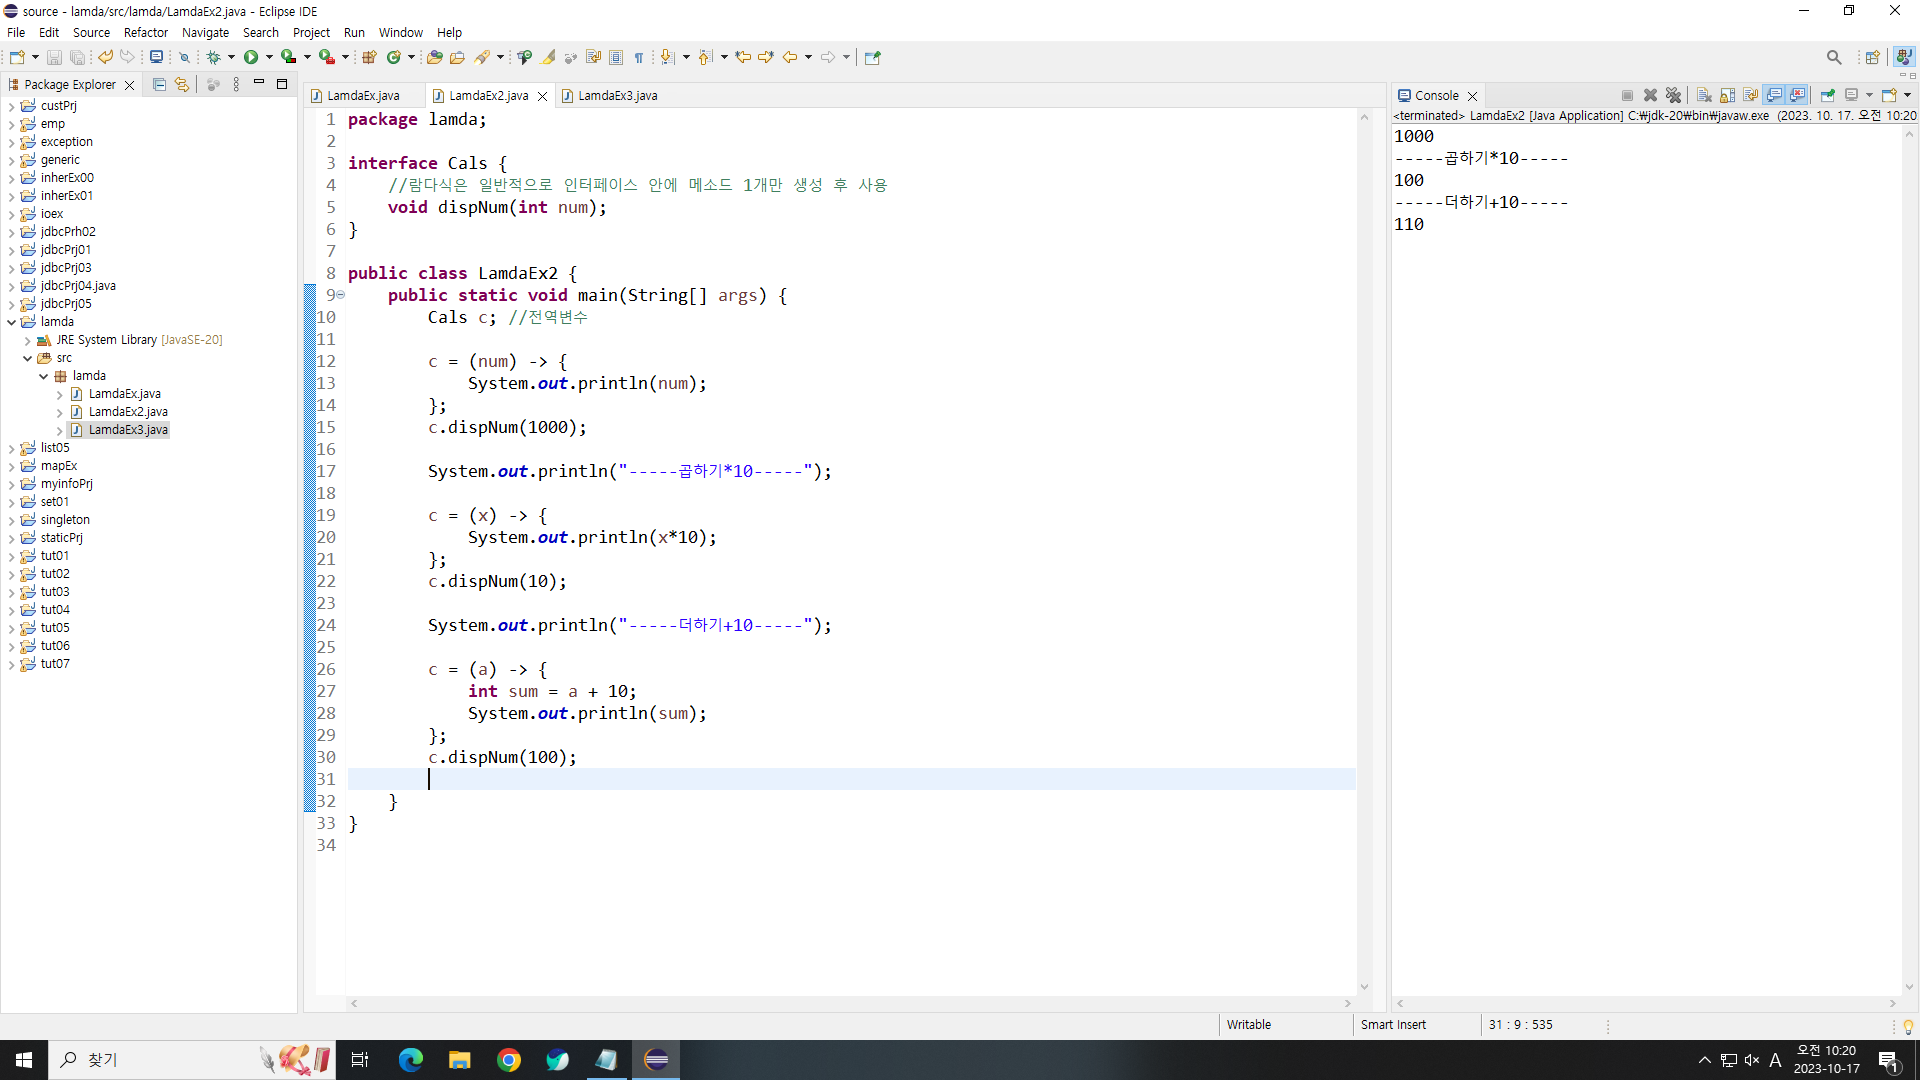Select LamdaEx.java in Package Explorer

click(x=124, y=394)
